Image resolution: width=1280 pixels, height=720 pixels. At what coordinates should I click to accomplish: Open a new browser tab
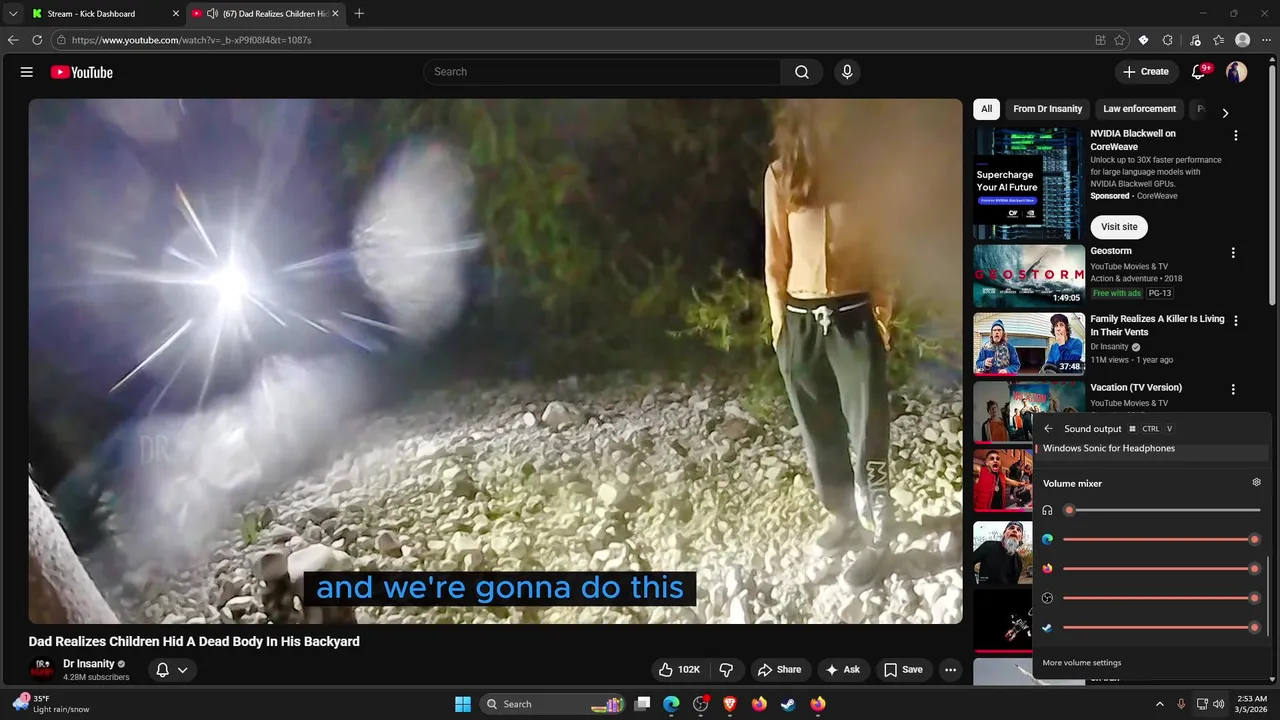[359, 14]
